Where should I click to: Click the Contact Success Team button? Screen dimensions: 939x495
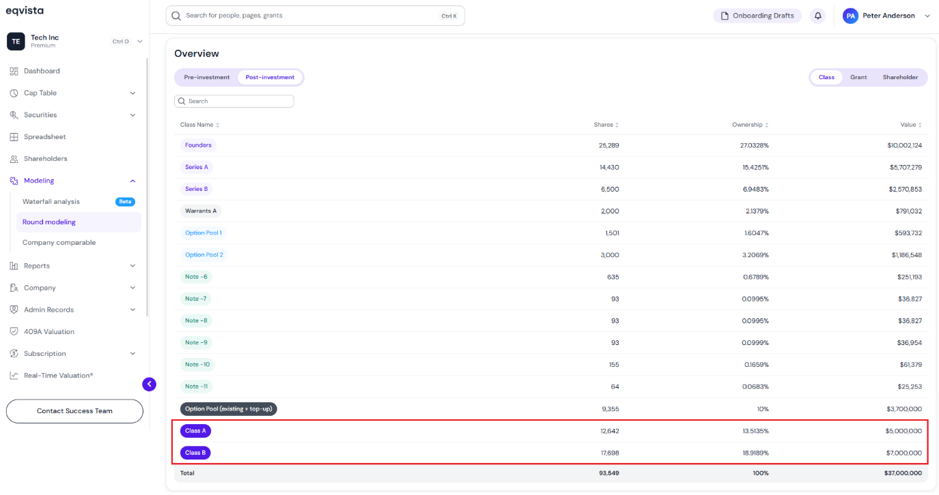coord(74,411)
